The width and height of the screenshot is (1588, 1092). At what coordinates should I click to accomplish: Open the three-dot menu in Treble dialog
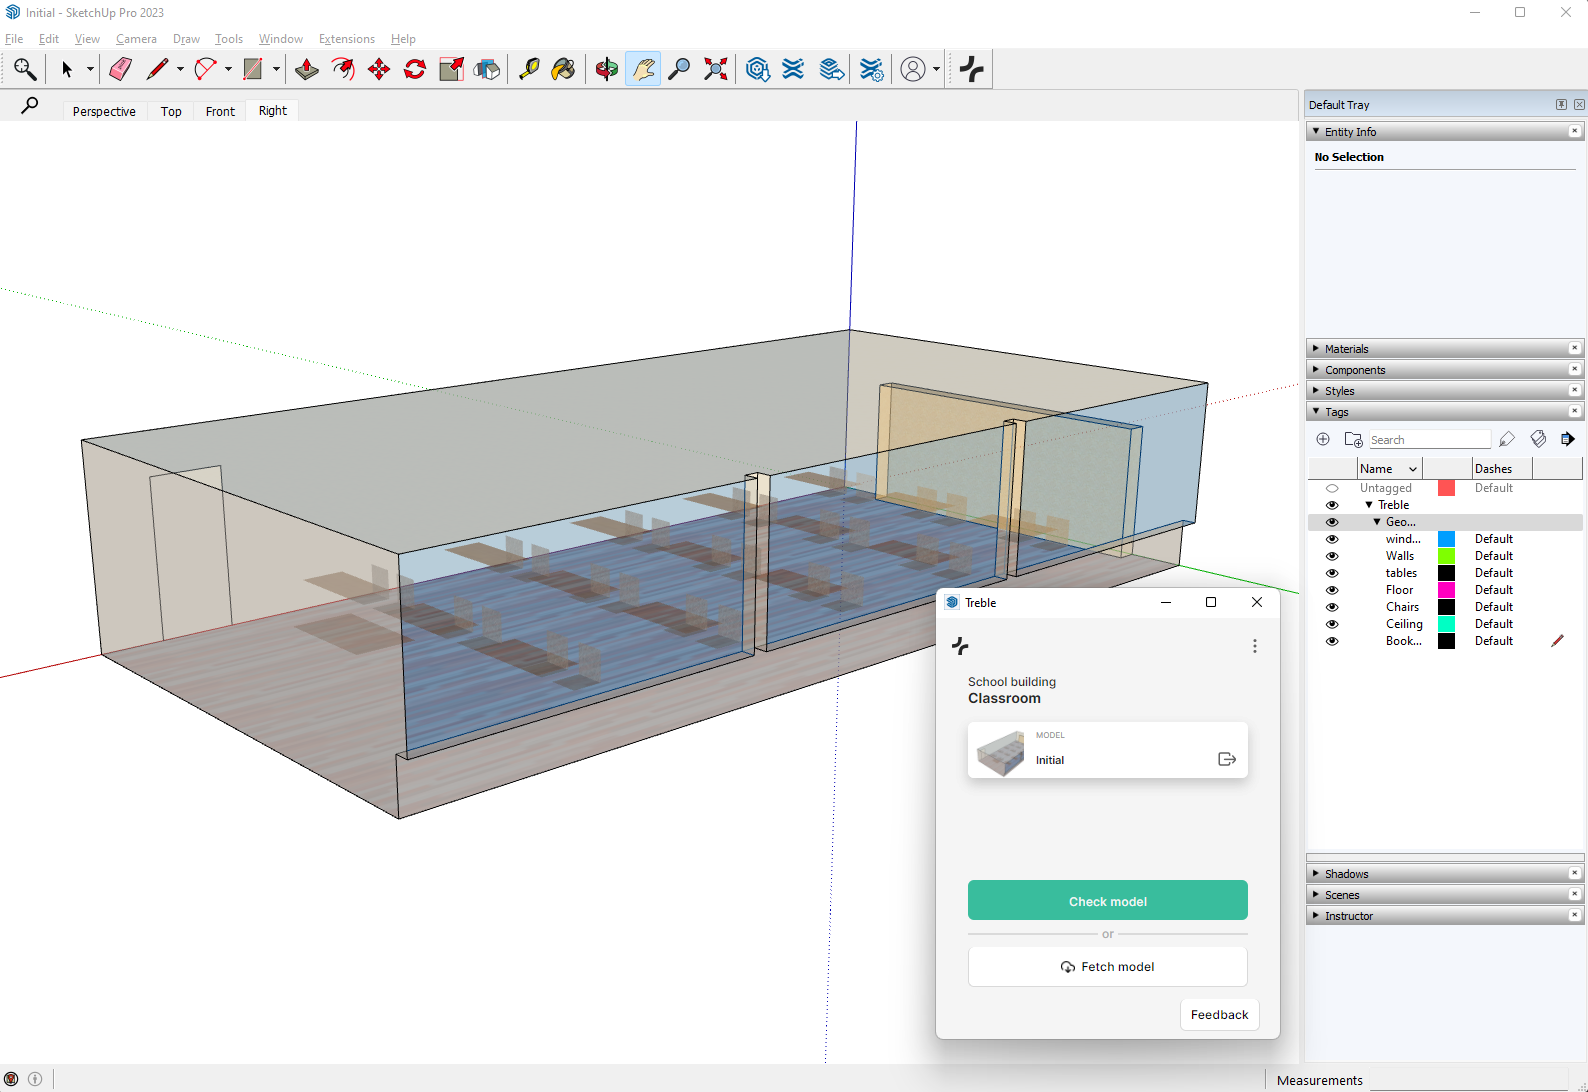coord(1255,646)
